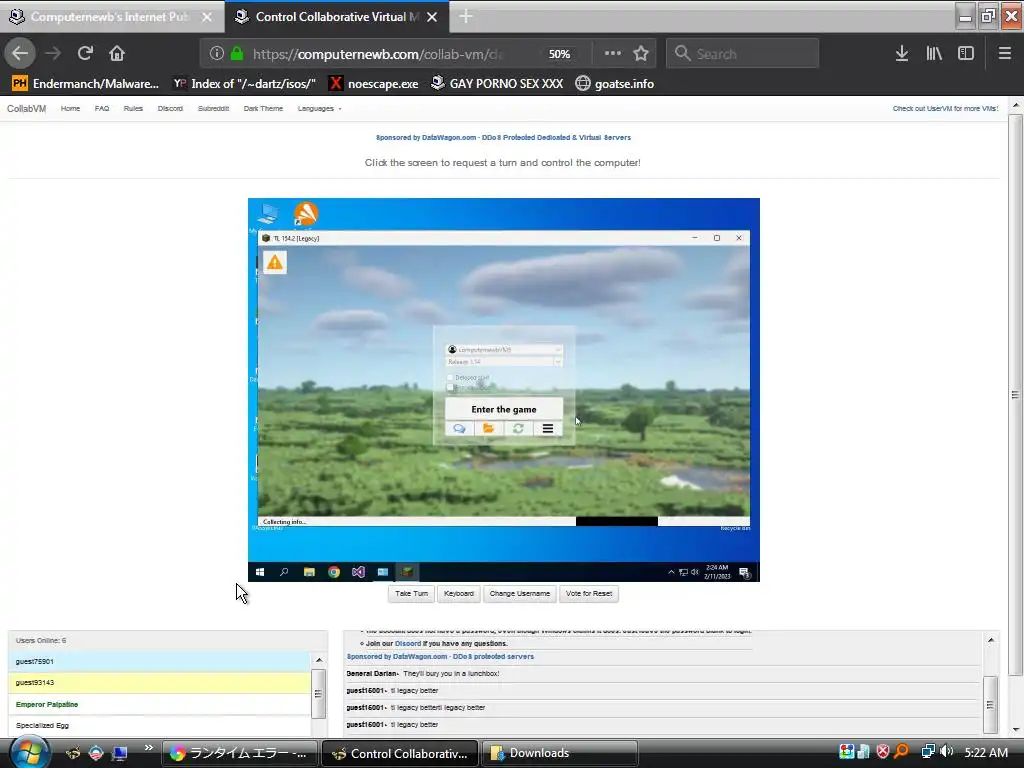
Task: Open the noescape.exe bookmark
Action: [x=374, y=84]
